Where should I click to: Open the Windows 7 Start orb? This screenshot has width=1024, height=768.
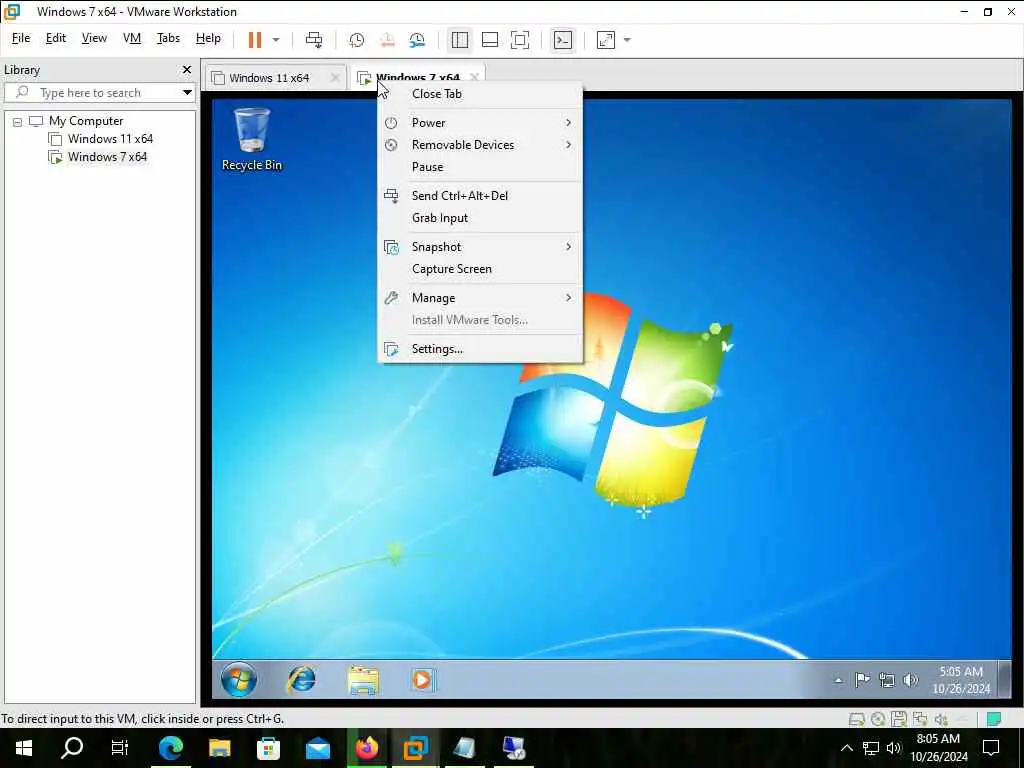[239, 679]
